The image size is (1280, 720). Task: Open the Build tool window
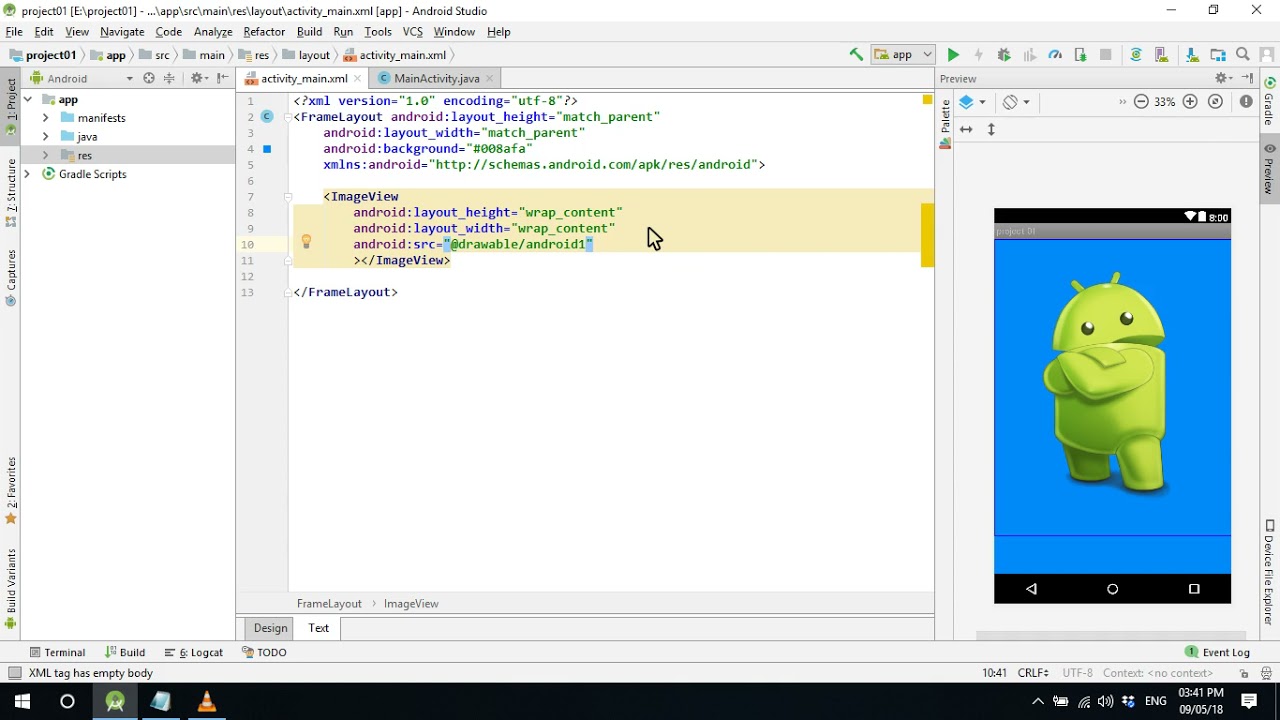125,652
